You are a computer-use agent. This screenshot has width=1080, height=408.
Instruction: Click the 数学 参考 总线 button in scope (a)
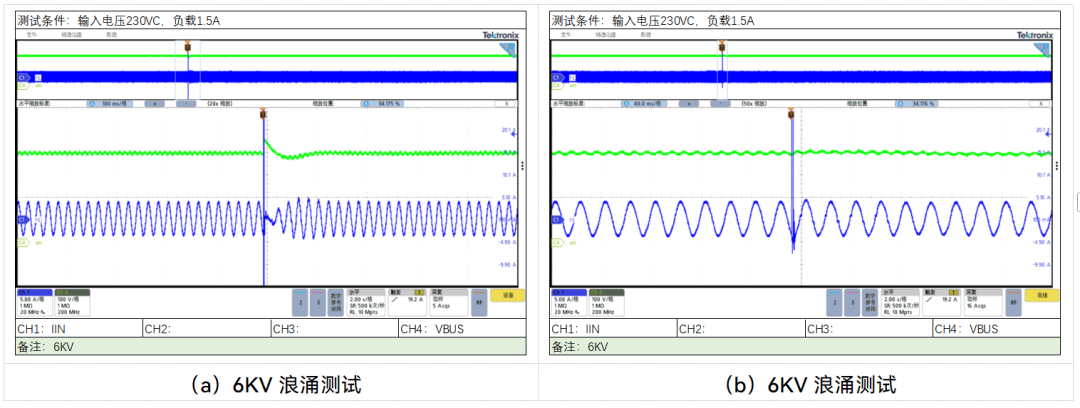click(x=335, y=302)
